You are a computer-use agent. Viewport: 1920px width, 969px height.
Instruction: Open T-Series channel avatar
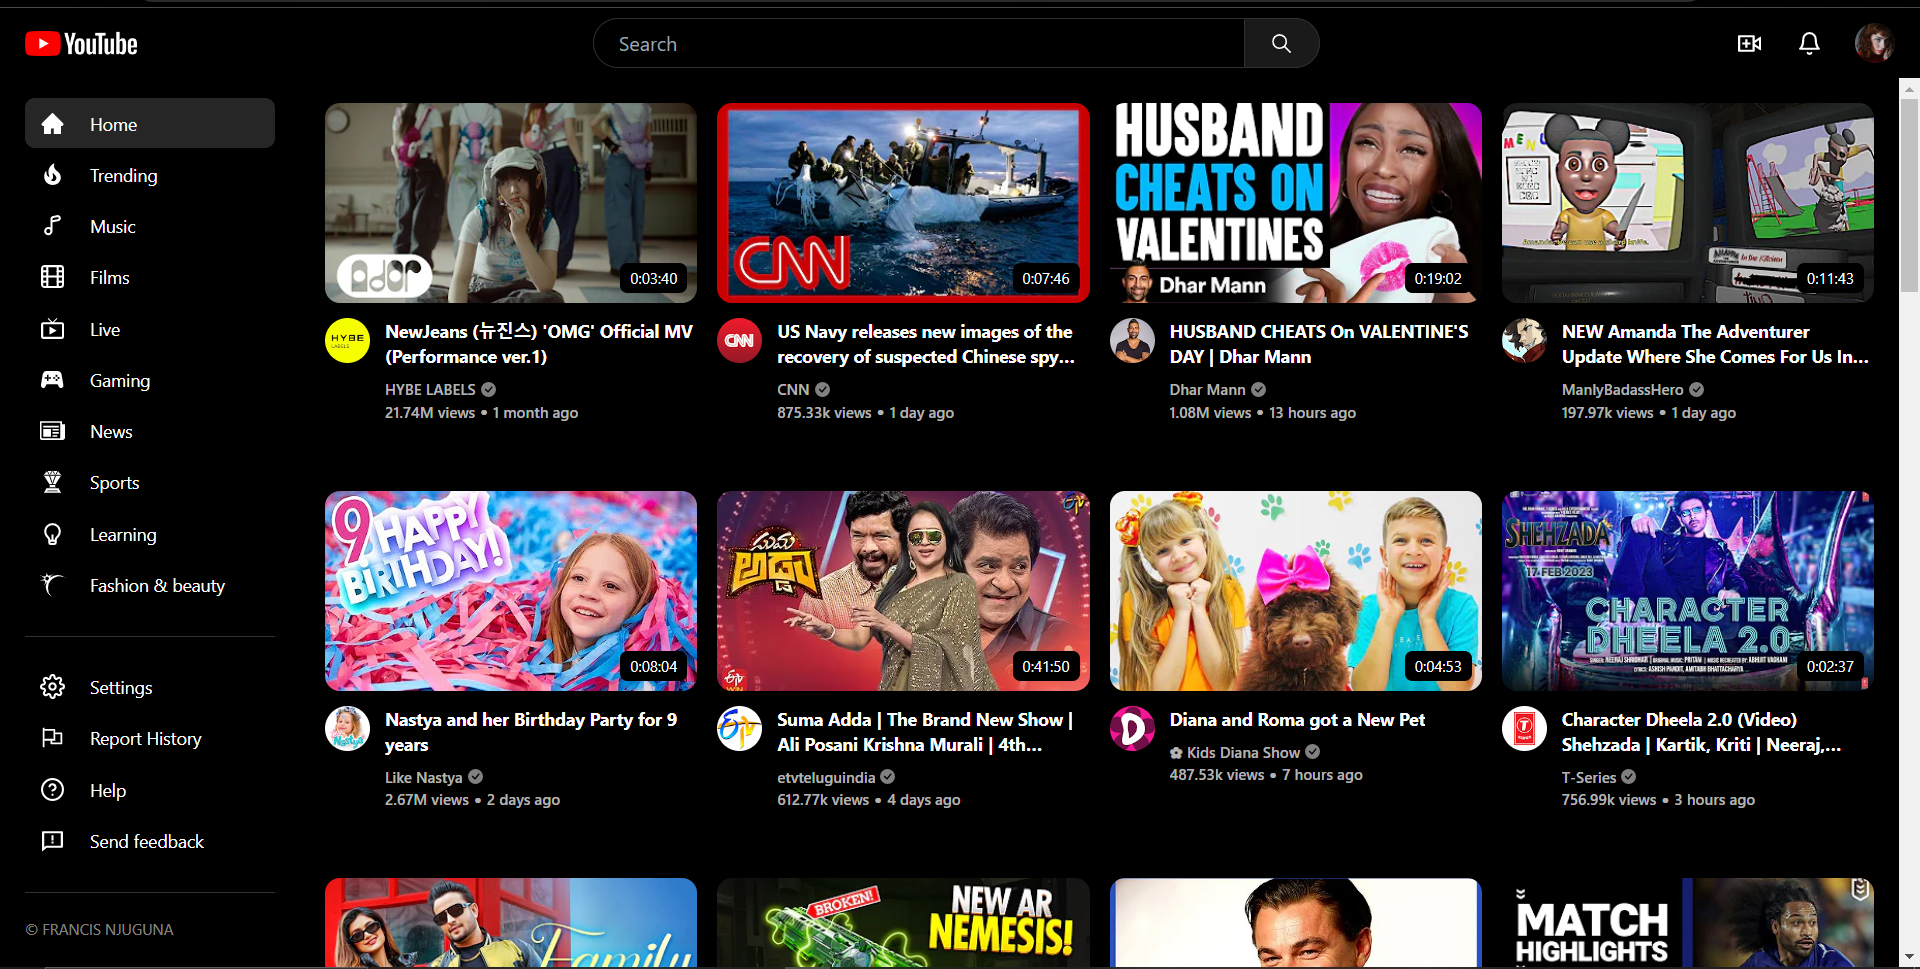[x=1524, y=728]
